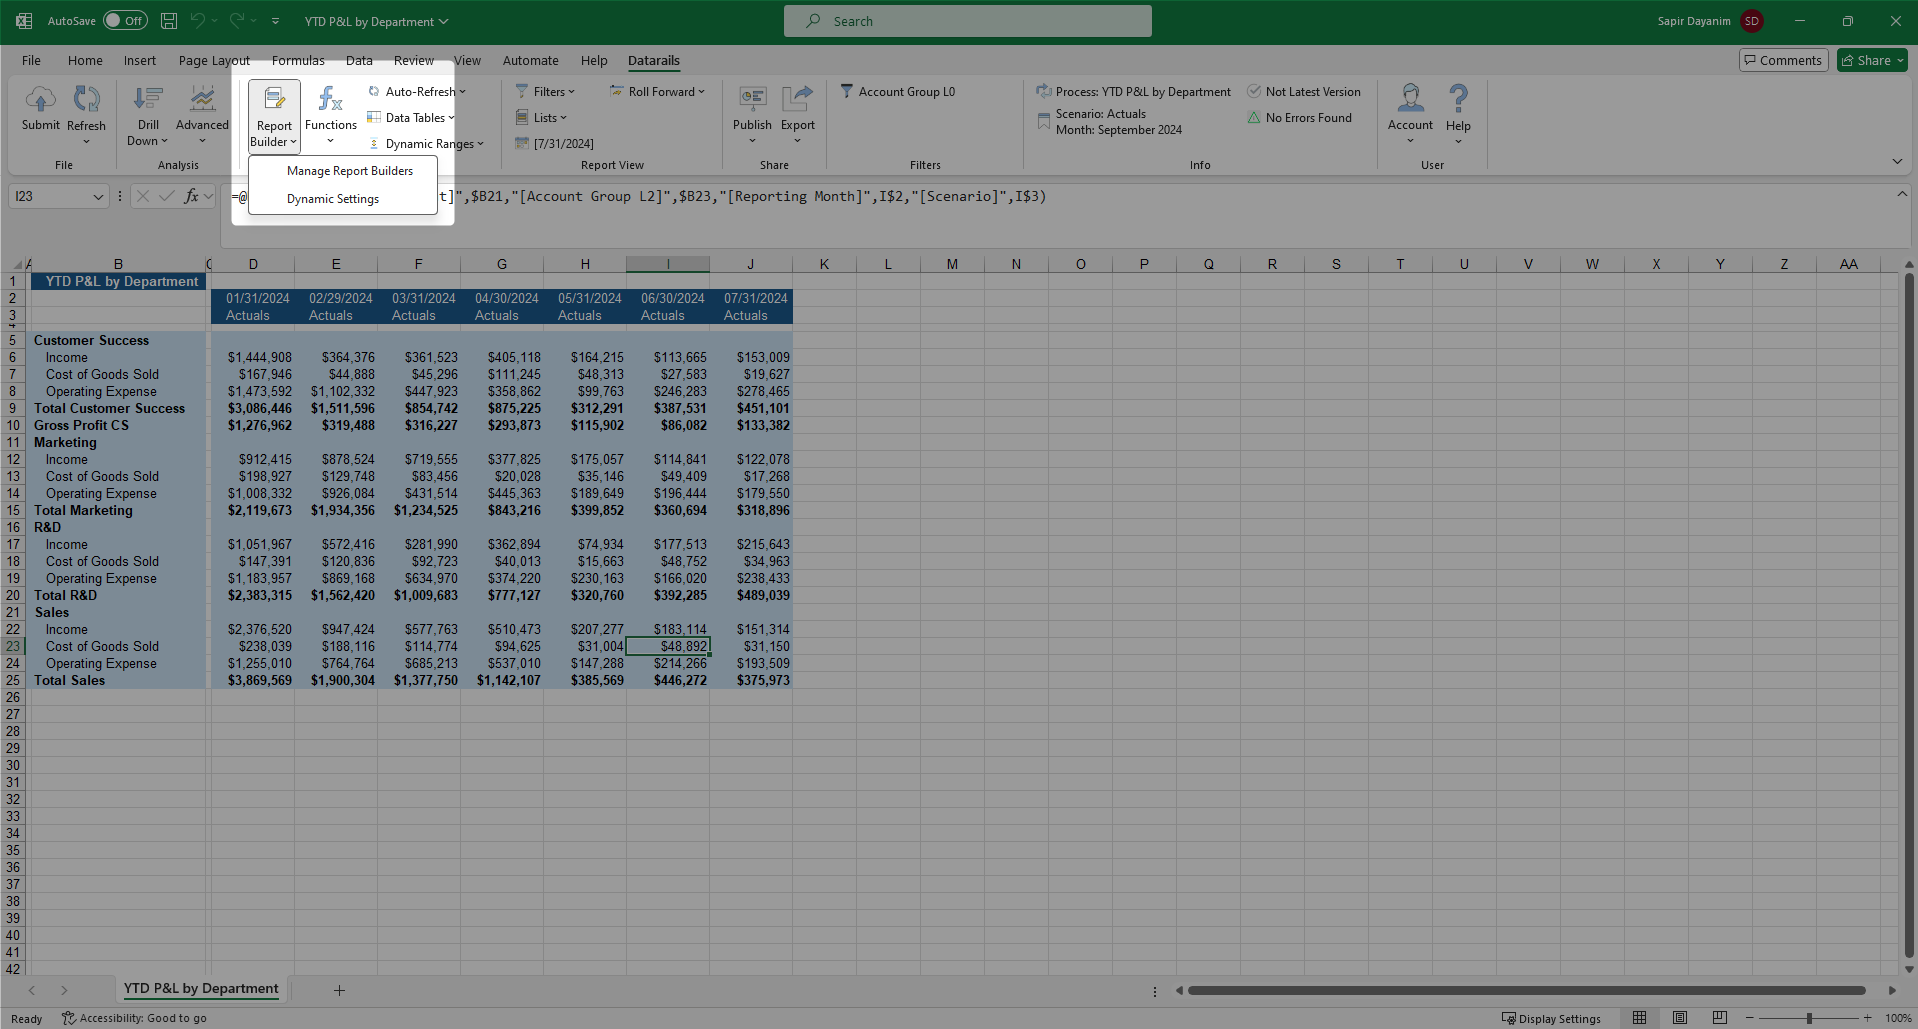Screen dimensions: 1918x1029
Task: Switch to Normal view in status bar
Action: point(1639,1018)
